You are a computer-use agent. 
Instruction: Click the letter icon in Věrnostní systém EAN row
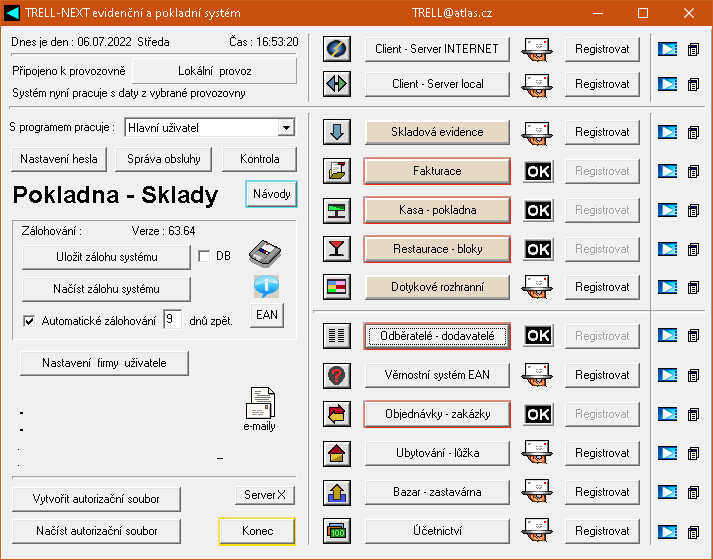[537, 375]
